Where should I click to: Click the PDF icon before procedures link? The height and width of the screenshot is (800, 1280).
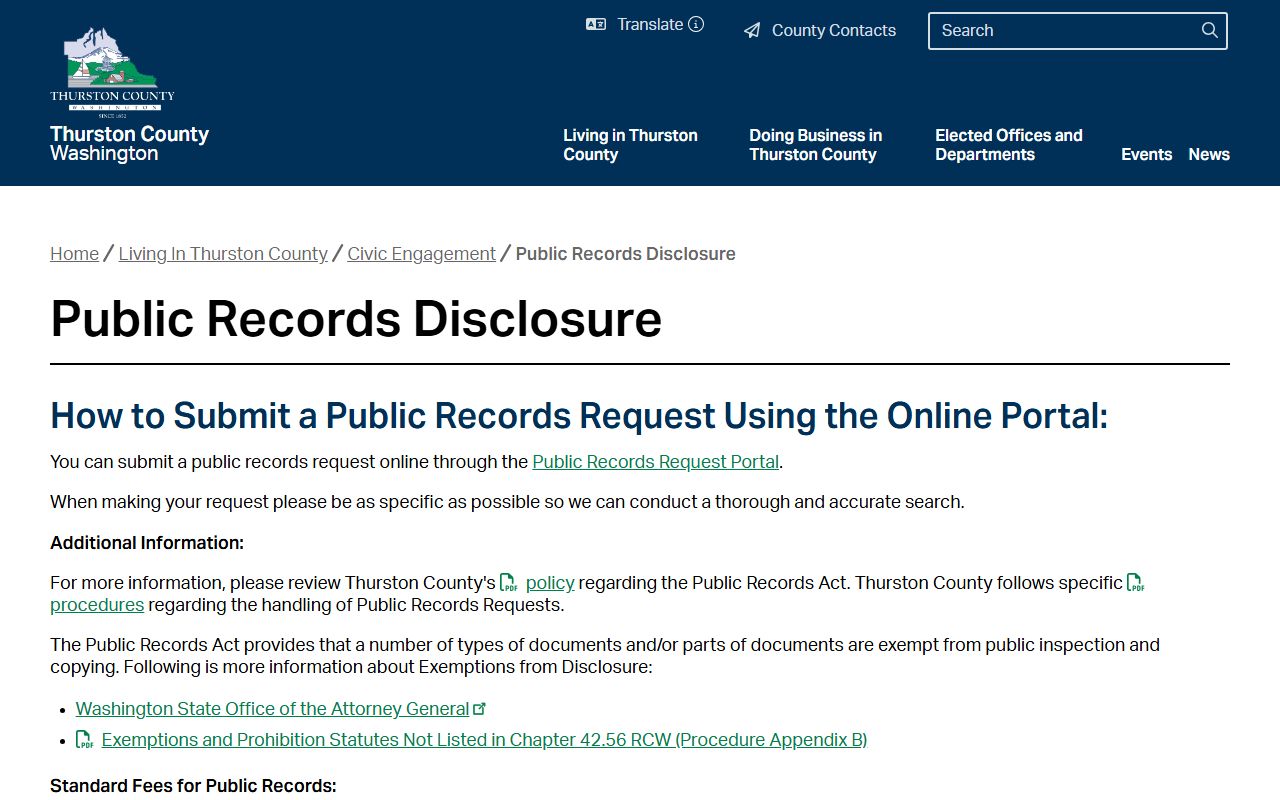pyautogui.click(x=1136, y=583)
